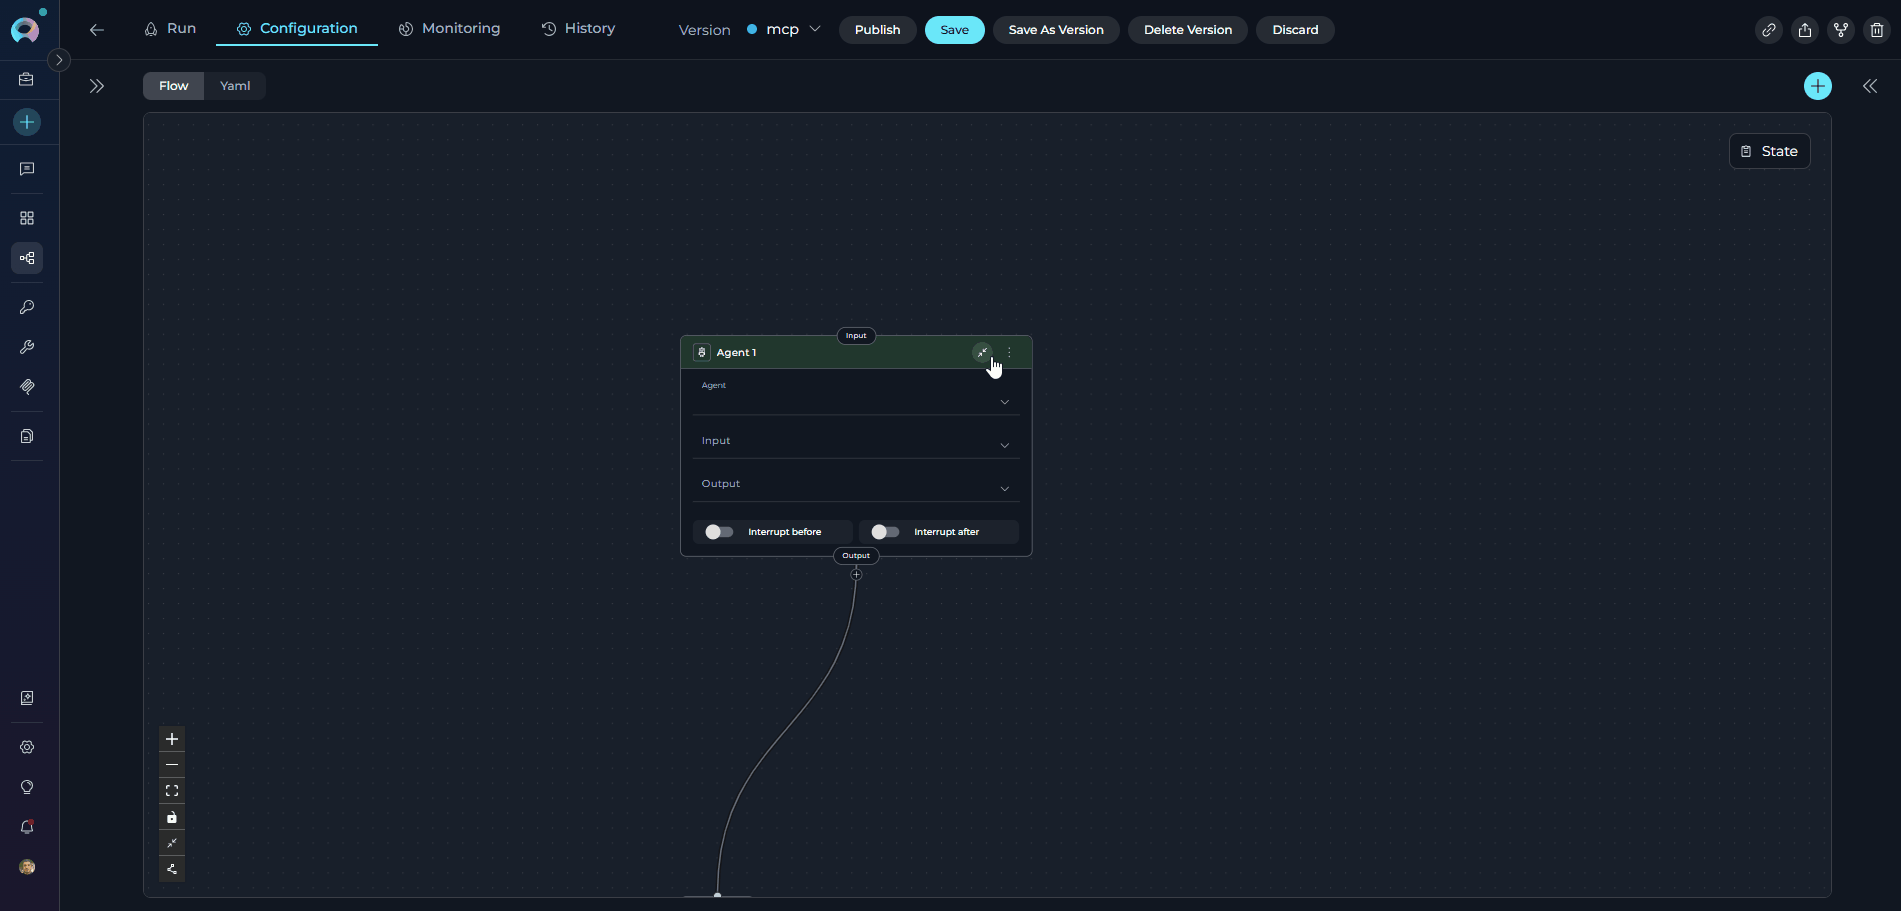Image resolution: width=1901 pixels, height=911 pixels.
Task: Click the Input handle atop Agent 1
Action: tap(856, 336)
